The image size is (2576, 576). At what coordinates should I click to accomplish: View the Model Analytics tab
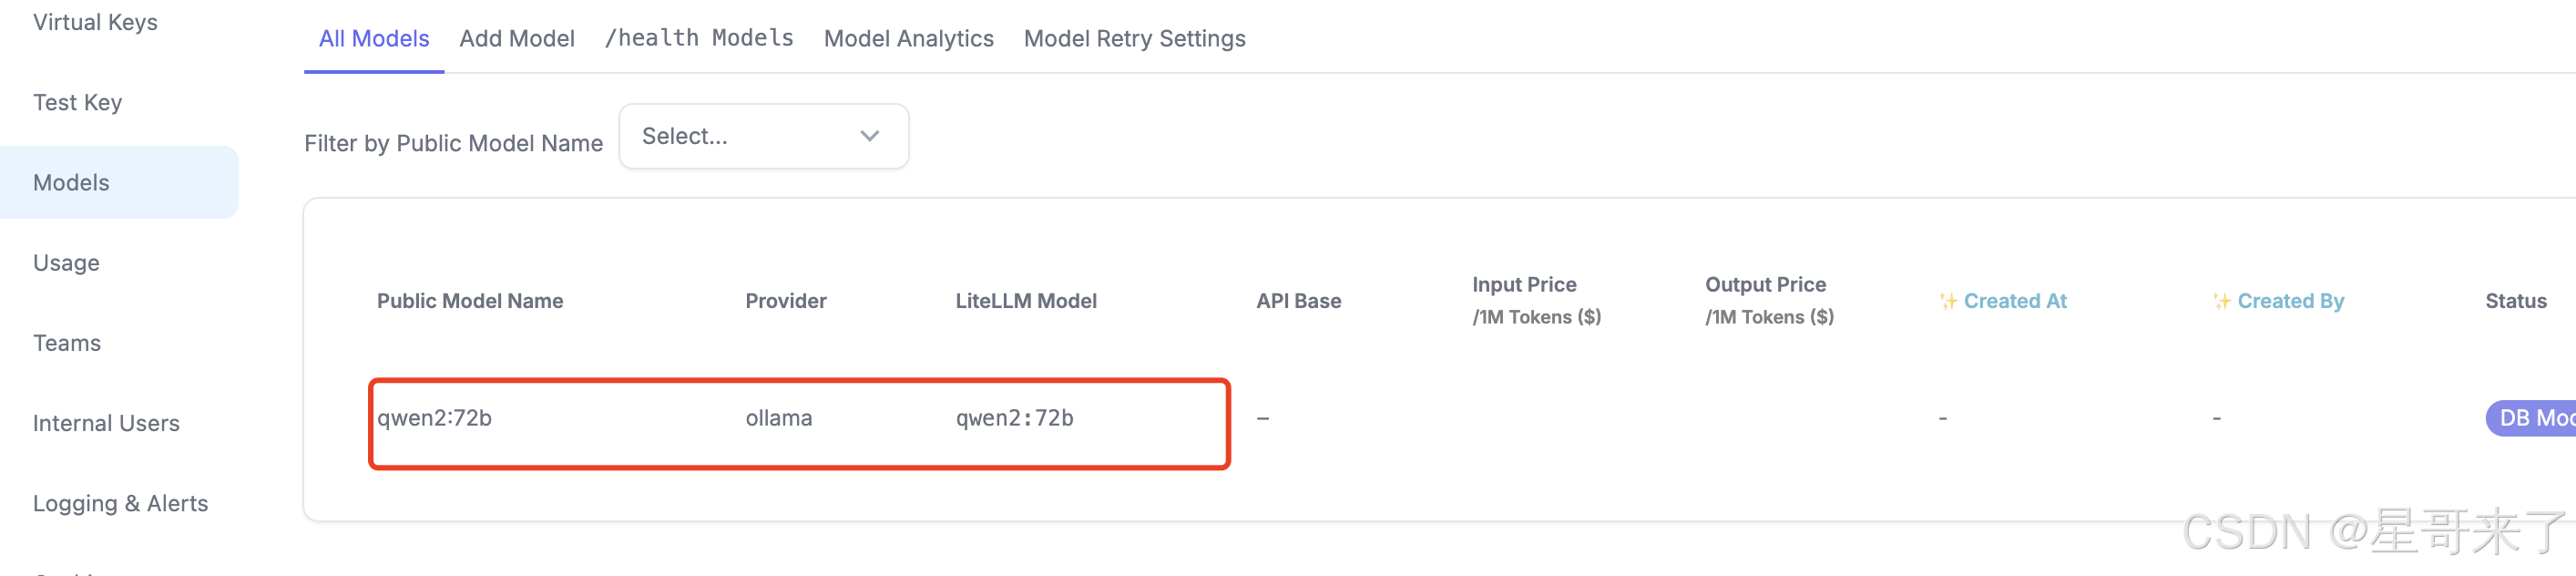(x=908, y=38)
